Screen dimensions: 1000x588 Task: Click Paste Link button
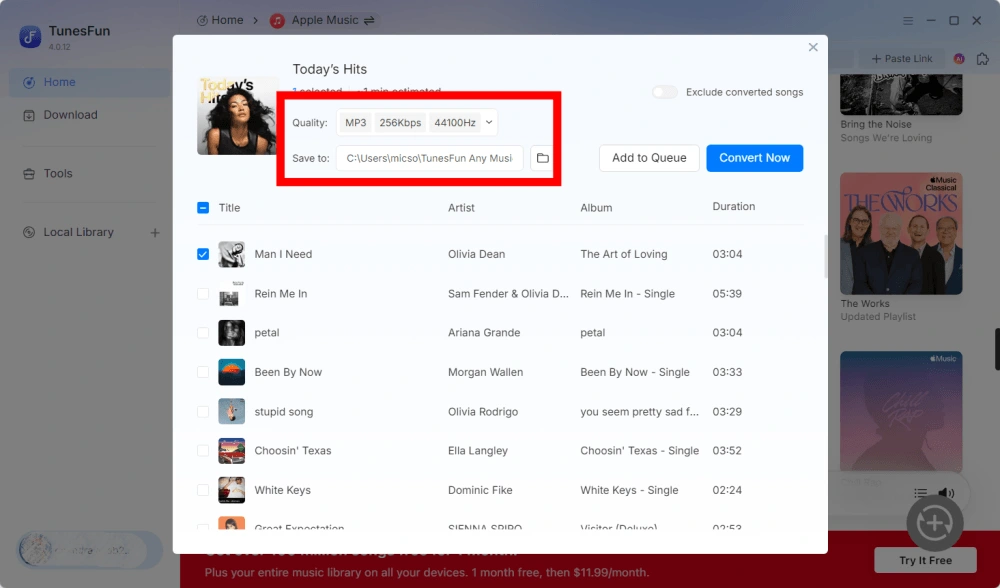[x=902, y=59]
